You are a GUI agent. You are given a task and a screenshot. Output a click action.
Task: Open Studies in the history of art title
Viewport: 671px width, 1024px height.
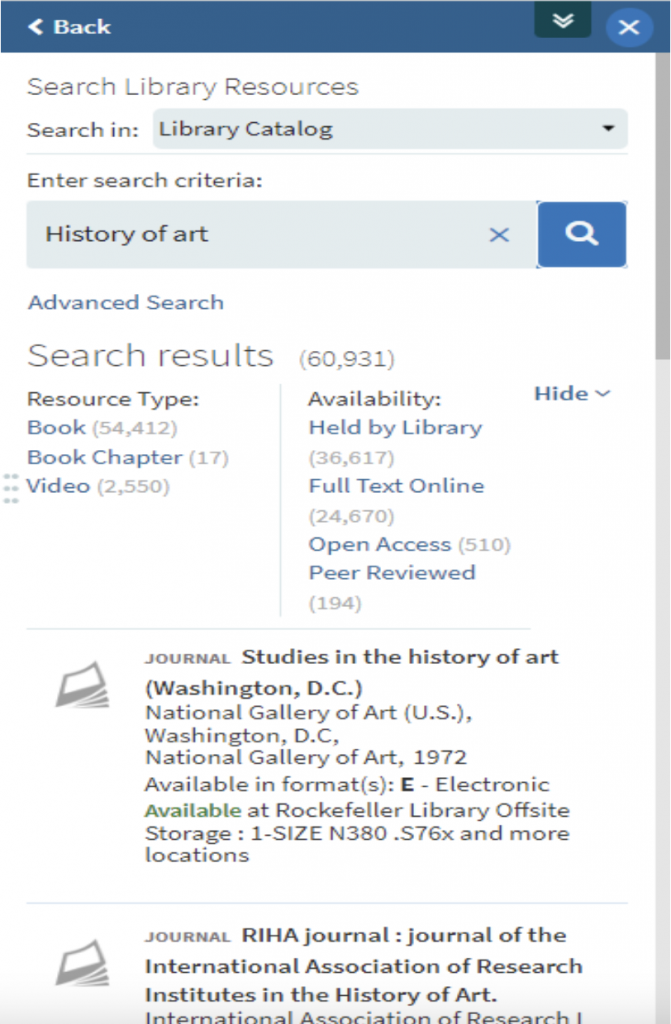[400, 658]
